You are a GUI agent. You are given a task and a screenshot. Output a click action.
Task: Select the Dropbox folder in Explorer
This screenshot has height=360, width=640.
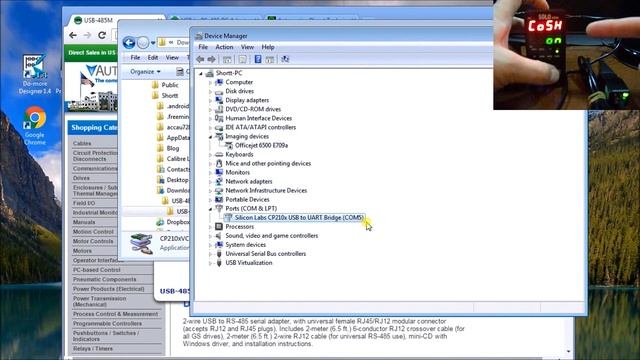(x=173, y=222)
